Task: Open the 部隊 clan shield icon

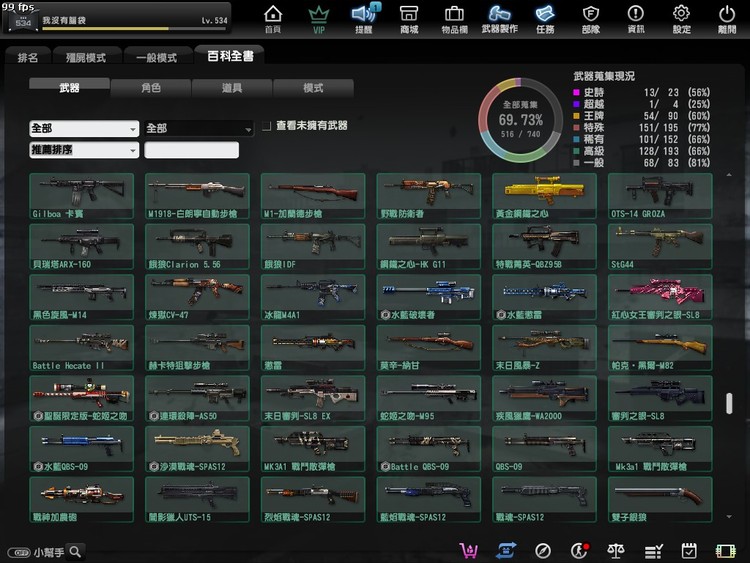Action: [591, 19]
